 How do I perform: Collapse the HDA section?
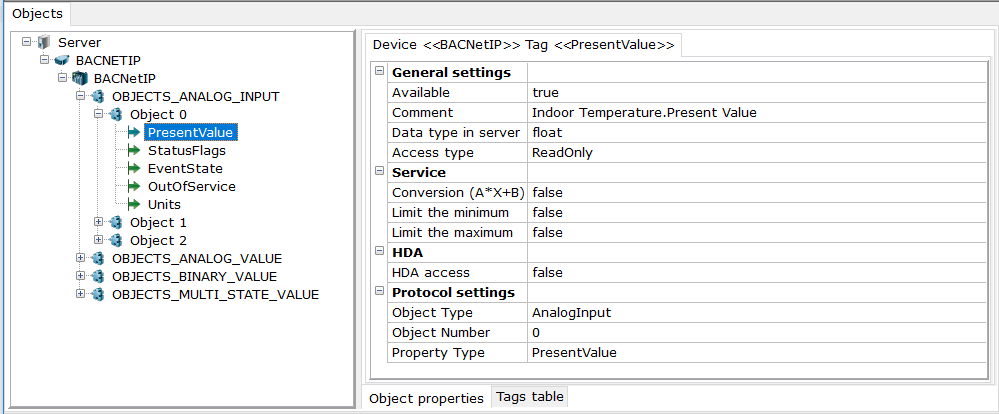point(380,252)
